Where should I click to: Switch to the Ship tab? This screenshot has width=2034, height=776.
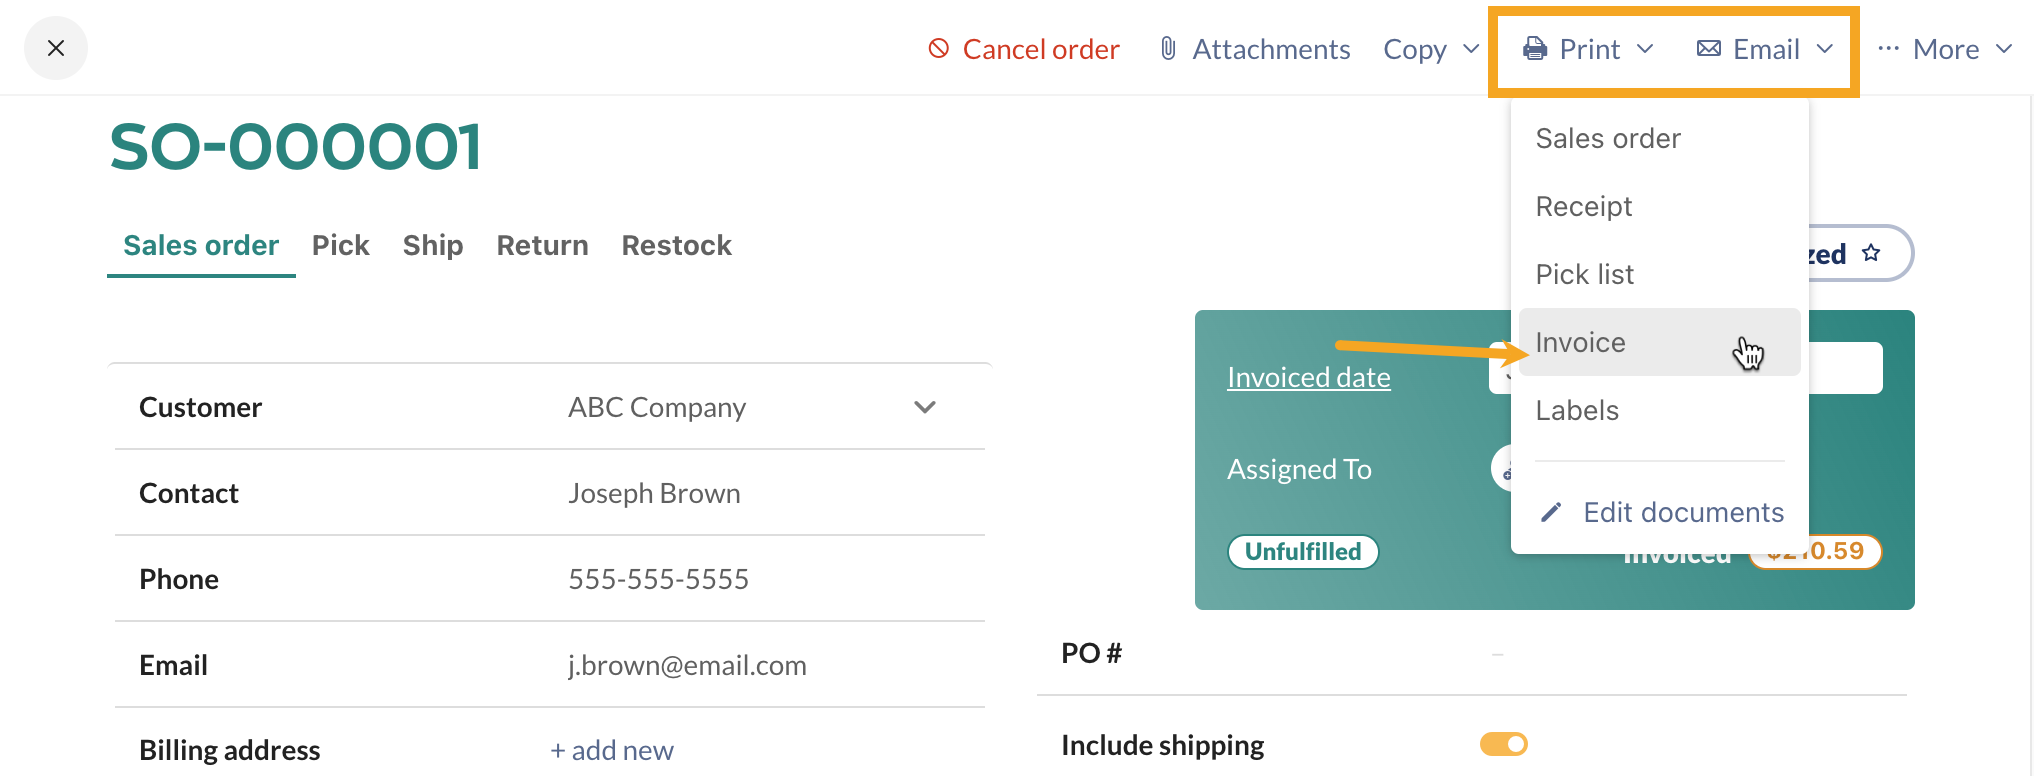point(433,245)
